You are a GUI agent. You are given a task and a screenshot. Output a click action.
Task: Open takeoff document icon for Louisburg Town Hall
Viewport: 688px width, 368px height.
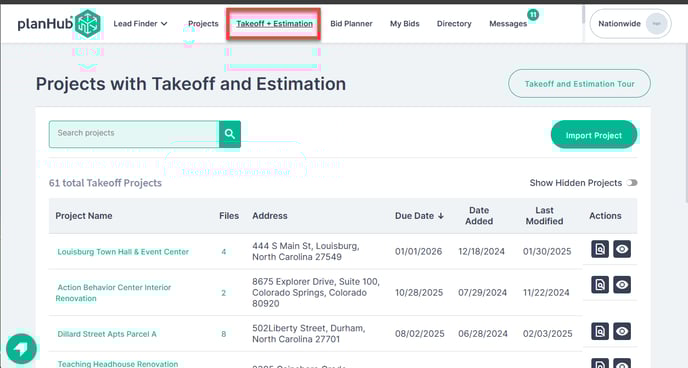point(600,249)
